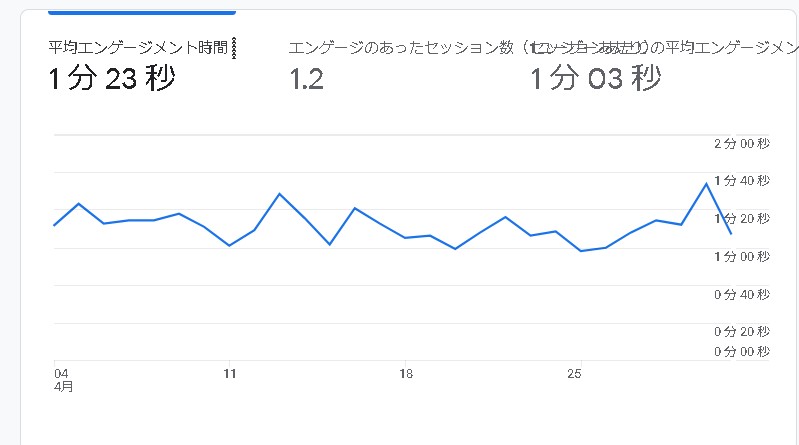Click the 04 date label on the x-axis
Image resolution: width=799 pixels, height=445 pixels.
[x=61, y=374]
